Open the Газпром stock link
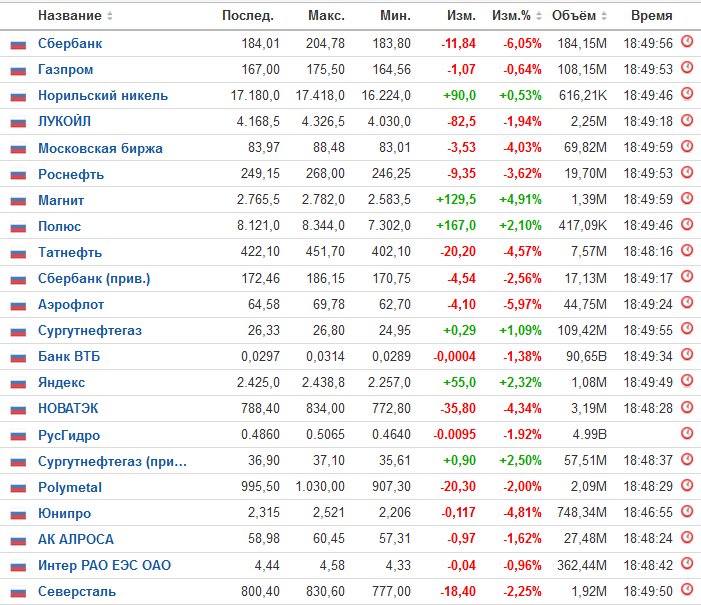Image resolution: width=701 pixels, height=605 pixels. tap(66, 69)
